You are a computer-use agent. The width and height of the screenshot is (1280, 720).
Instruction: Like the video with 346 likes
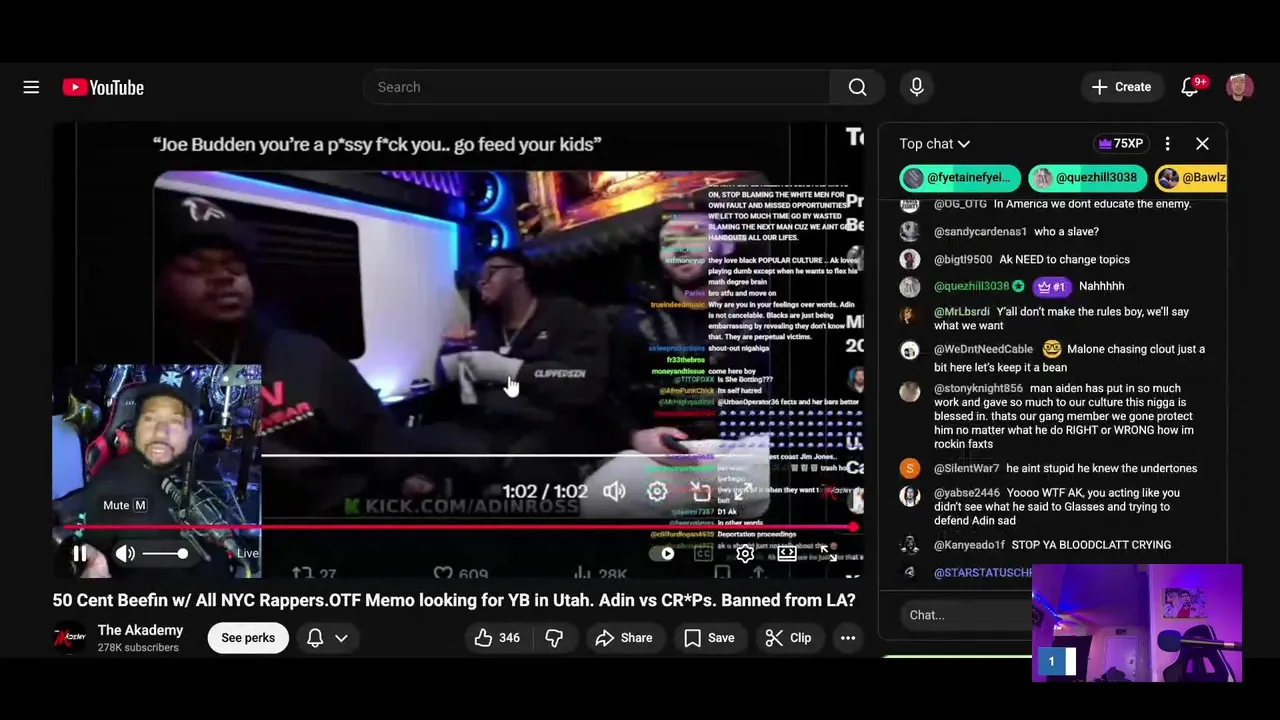click(497, 638)
